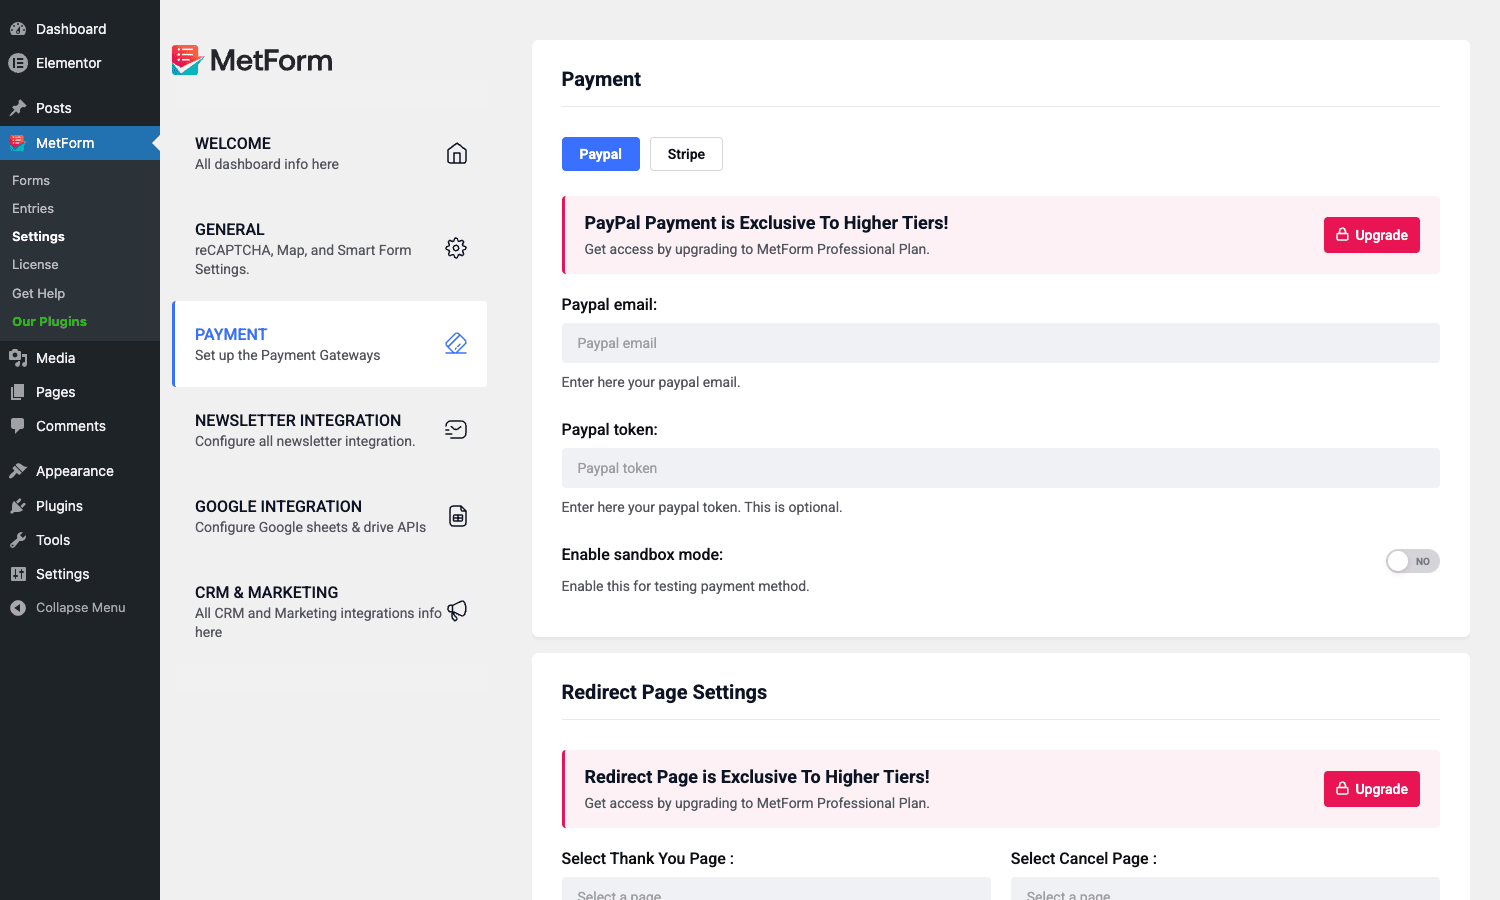Click the Welcome home icon

[456, 153]
